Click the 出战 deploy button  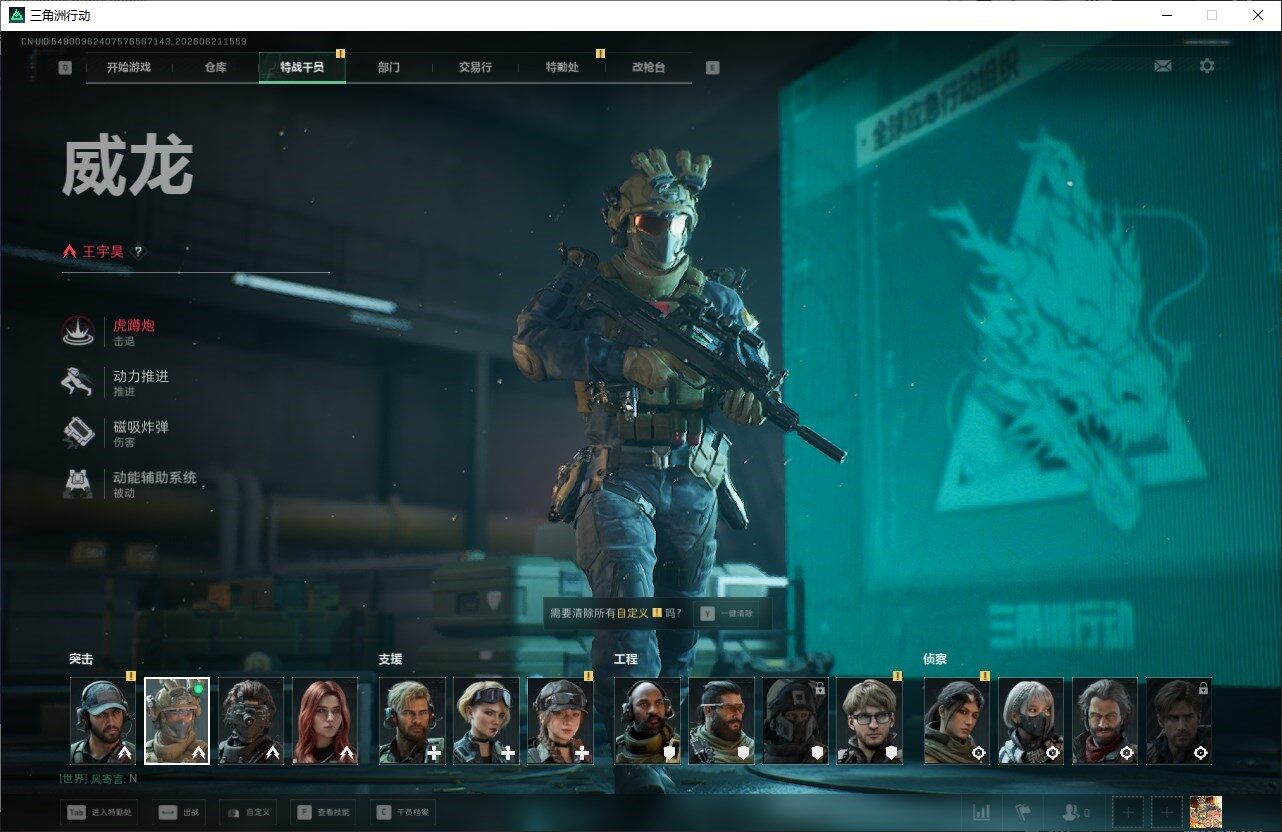pyautogui.click(x=180, y=812)
